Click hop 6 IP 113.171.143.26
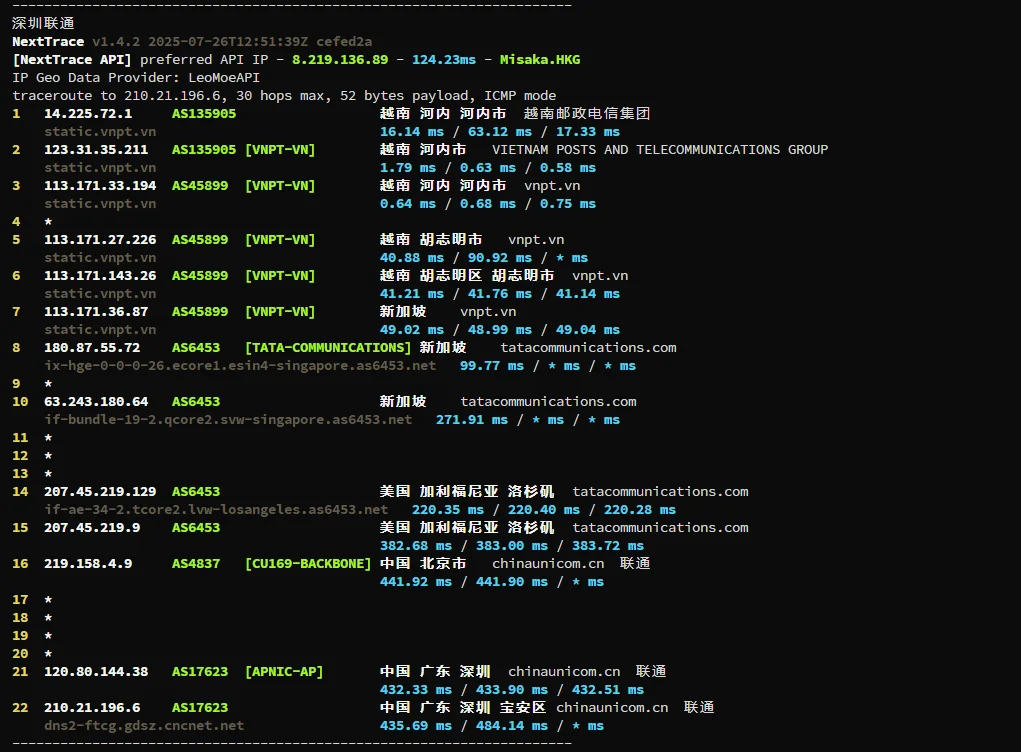 (x=100, y=276)
